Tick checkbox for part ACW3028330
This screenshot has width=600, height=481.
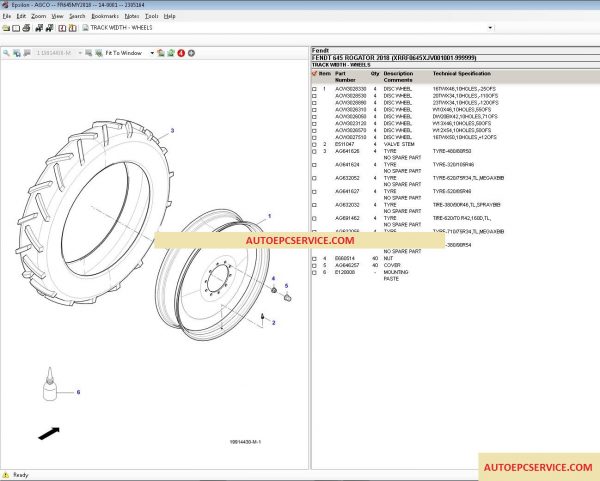315,89
